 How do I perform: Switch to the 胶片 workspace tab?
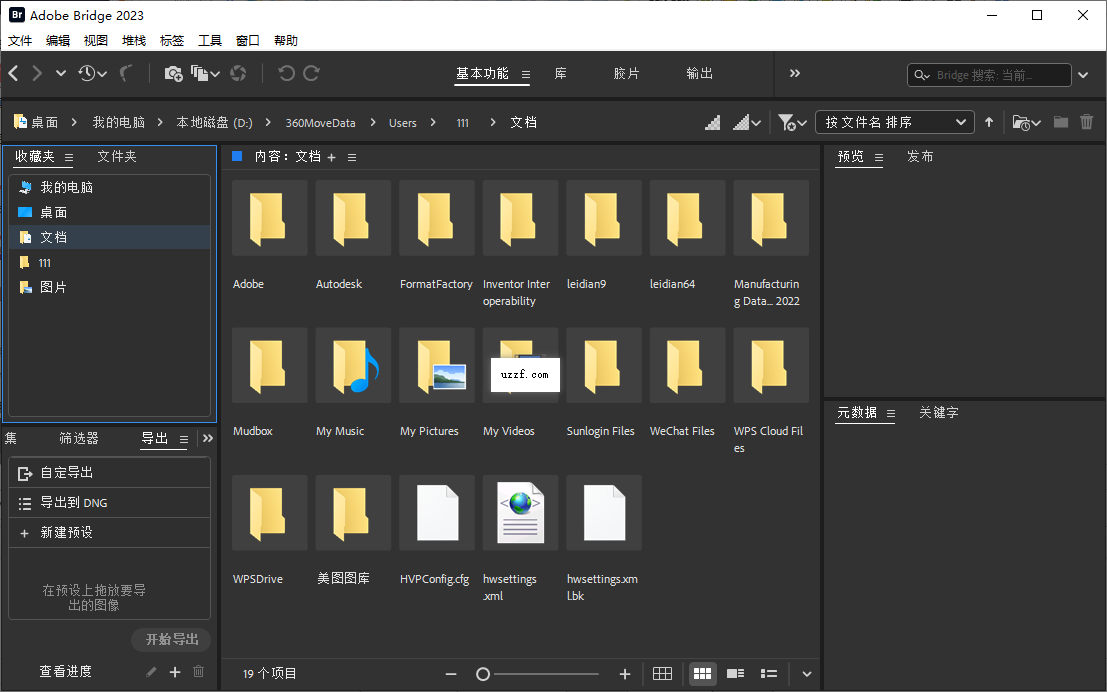coord(626,73)
